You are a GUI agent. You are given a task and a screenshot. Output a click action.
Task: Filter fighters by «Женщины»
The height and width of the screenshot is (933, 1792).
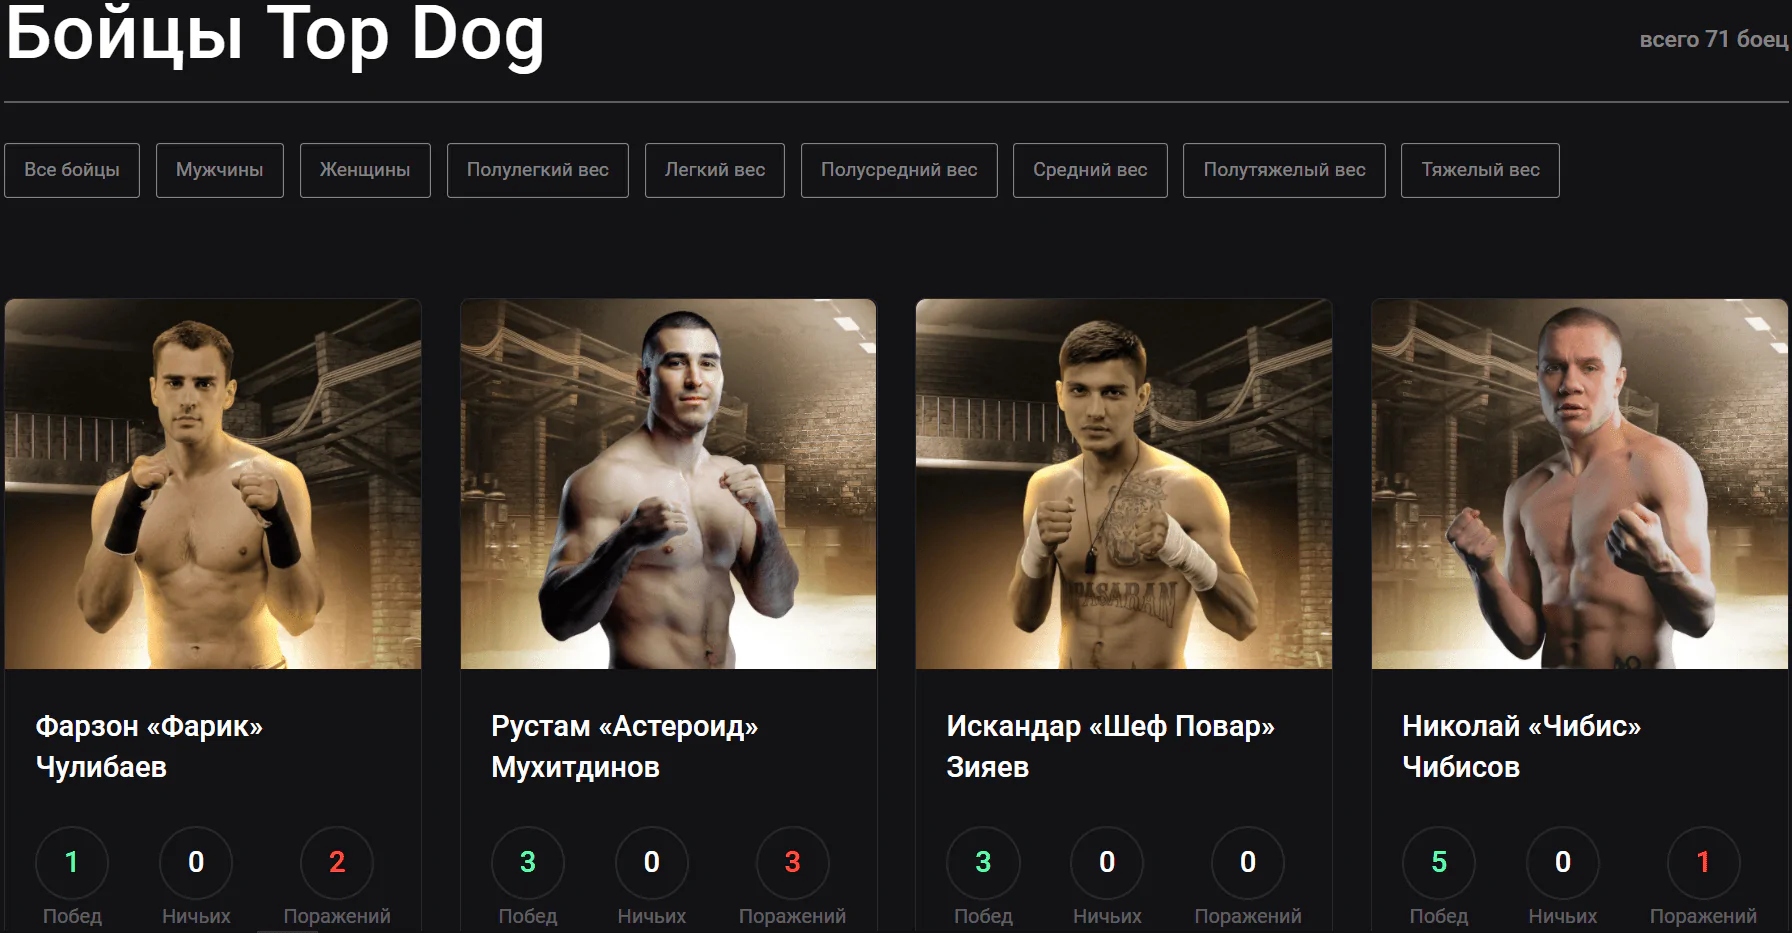[x=364, y=170]
